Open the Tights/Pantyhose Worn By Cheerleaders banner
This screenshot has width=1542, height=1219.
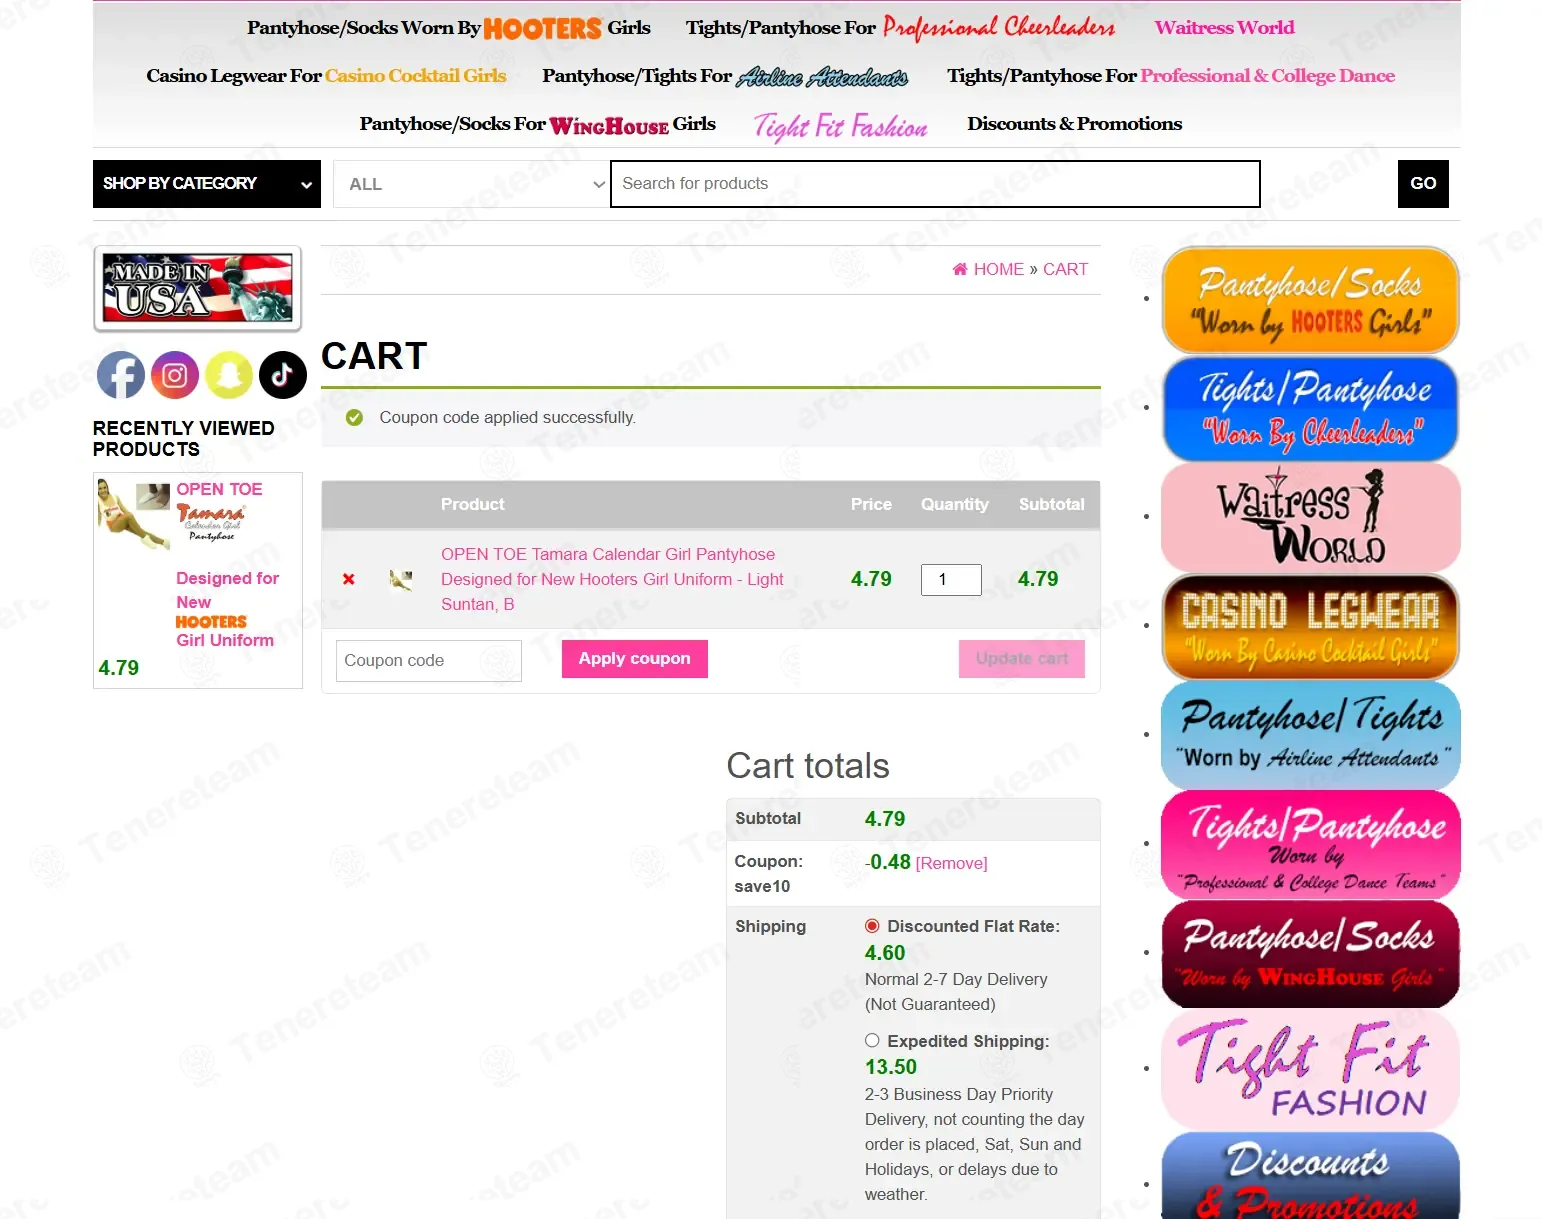(1310, 408)
